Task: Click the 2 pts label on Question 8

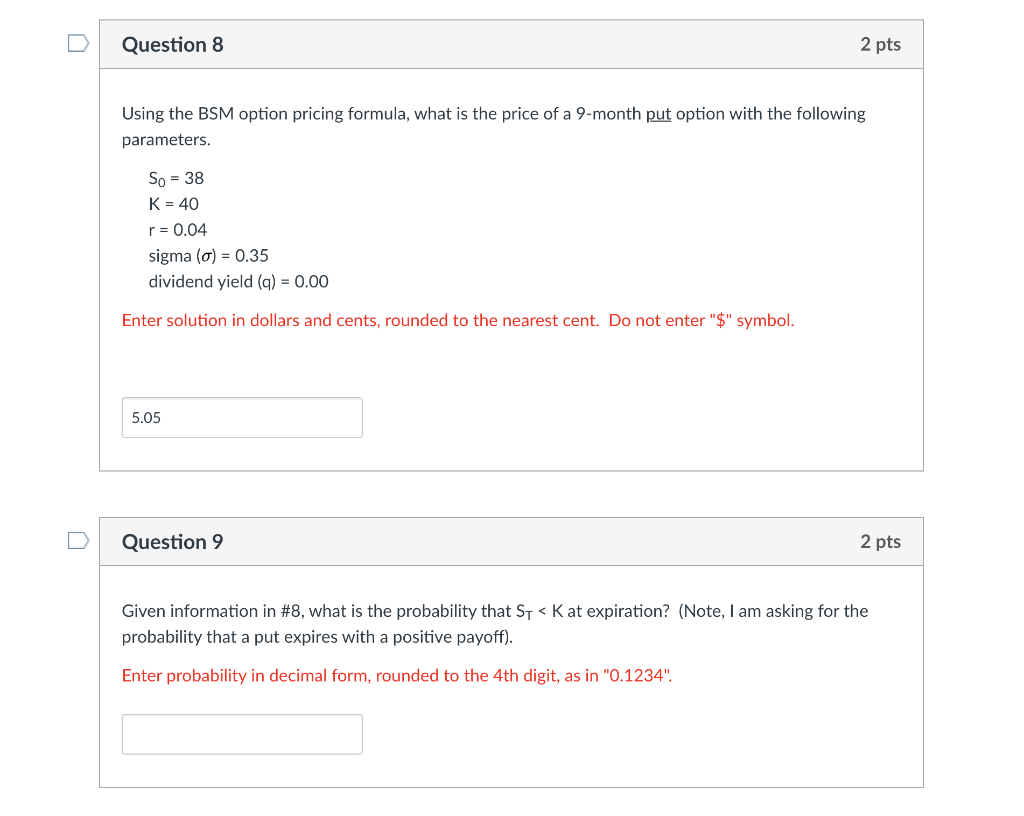Action: pos(880,44)
